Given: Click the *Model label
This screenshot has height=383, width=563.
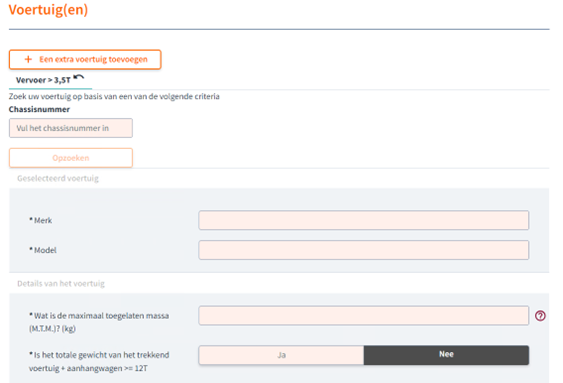Looking at the screenshot, I should click(43, 250).
